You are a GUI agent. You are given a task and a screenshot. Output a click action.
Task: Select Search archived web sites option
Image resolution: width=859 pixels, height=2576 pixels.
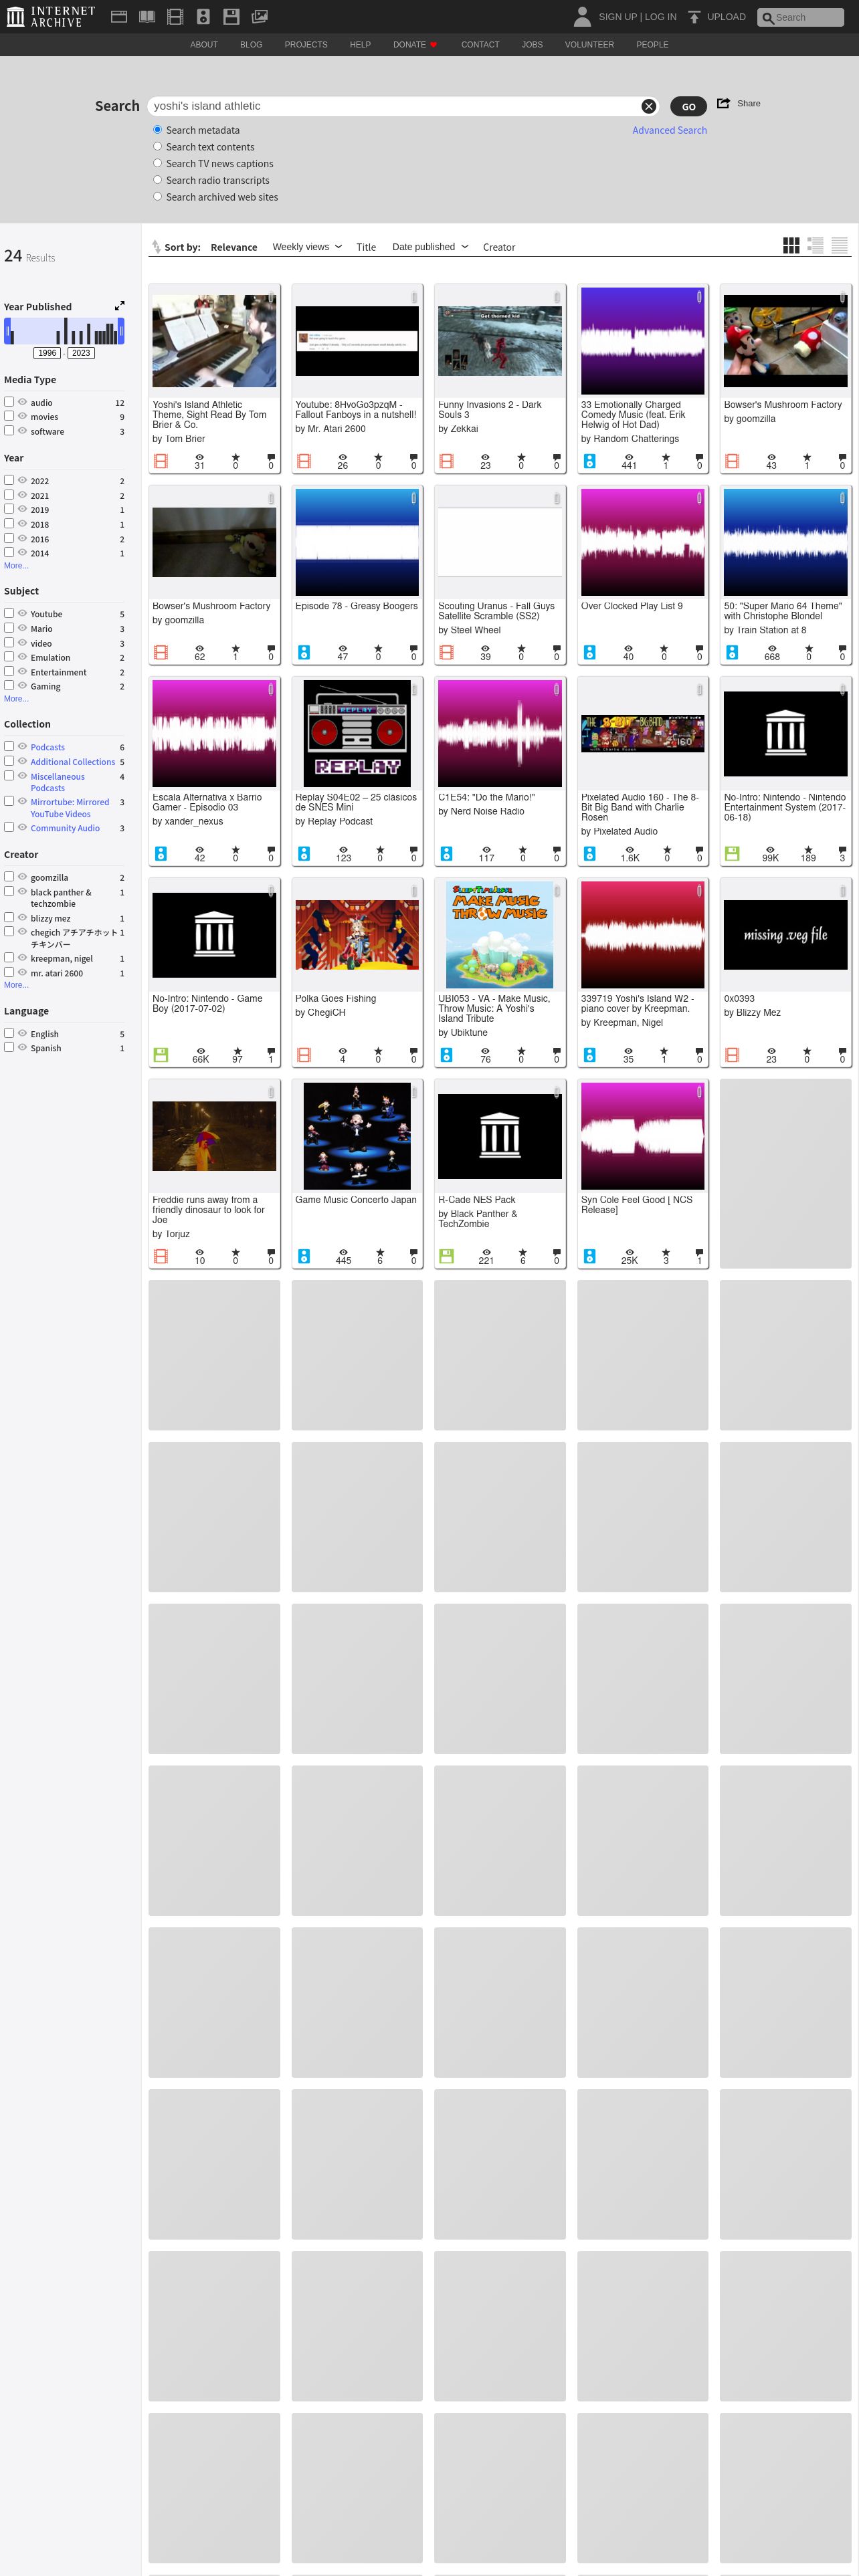click(x=157, y=197)
